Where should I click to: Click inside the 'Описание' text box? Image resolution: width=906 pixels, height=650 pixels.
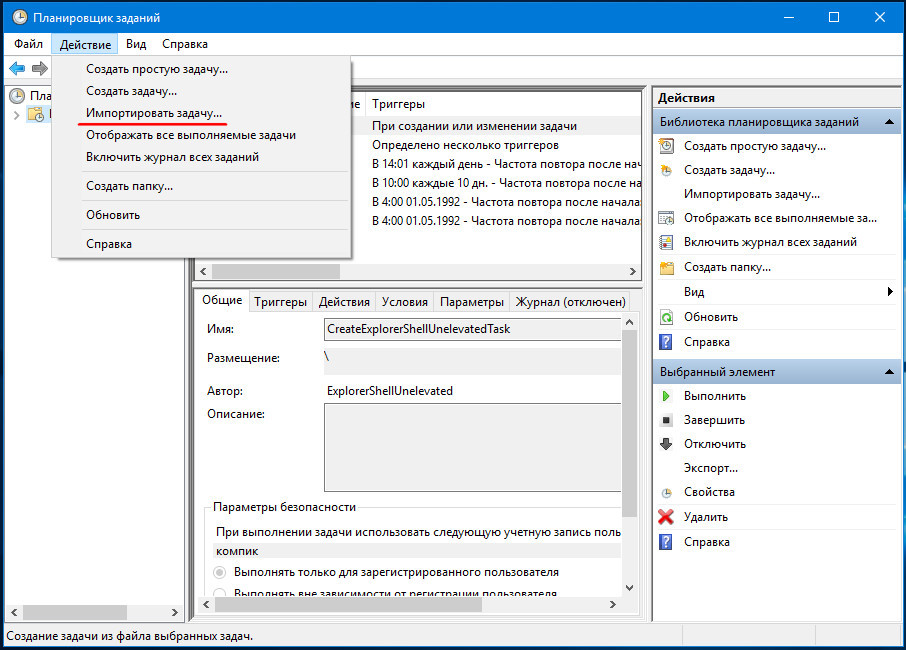click(473, 447)
